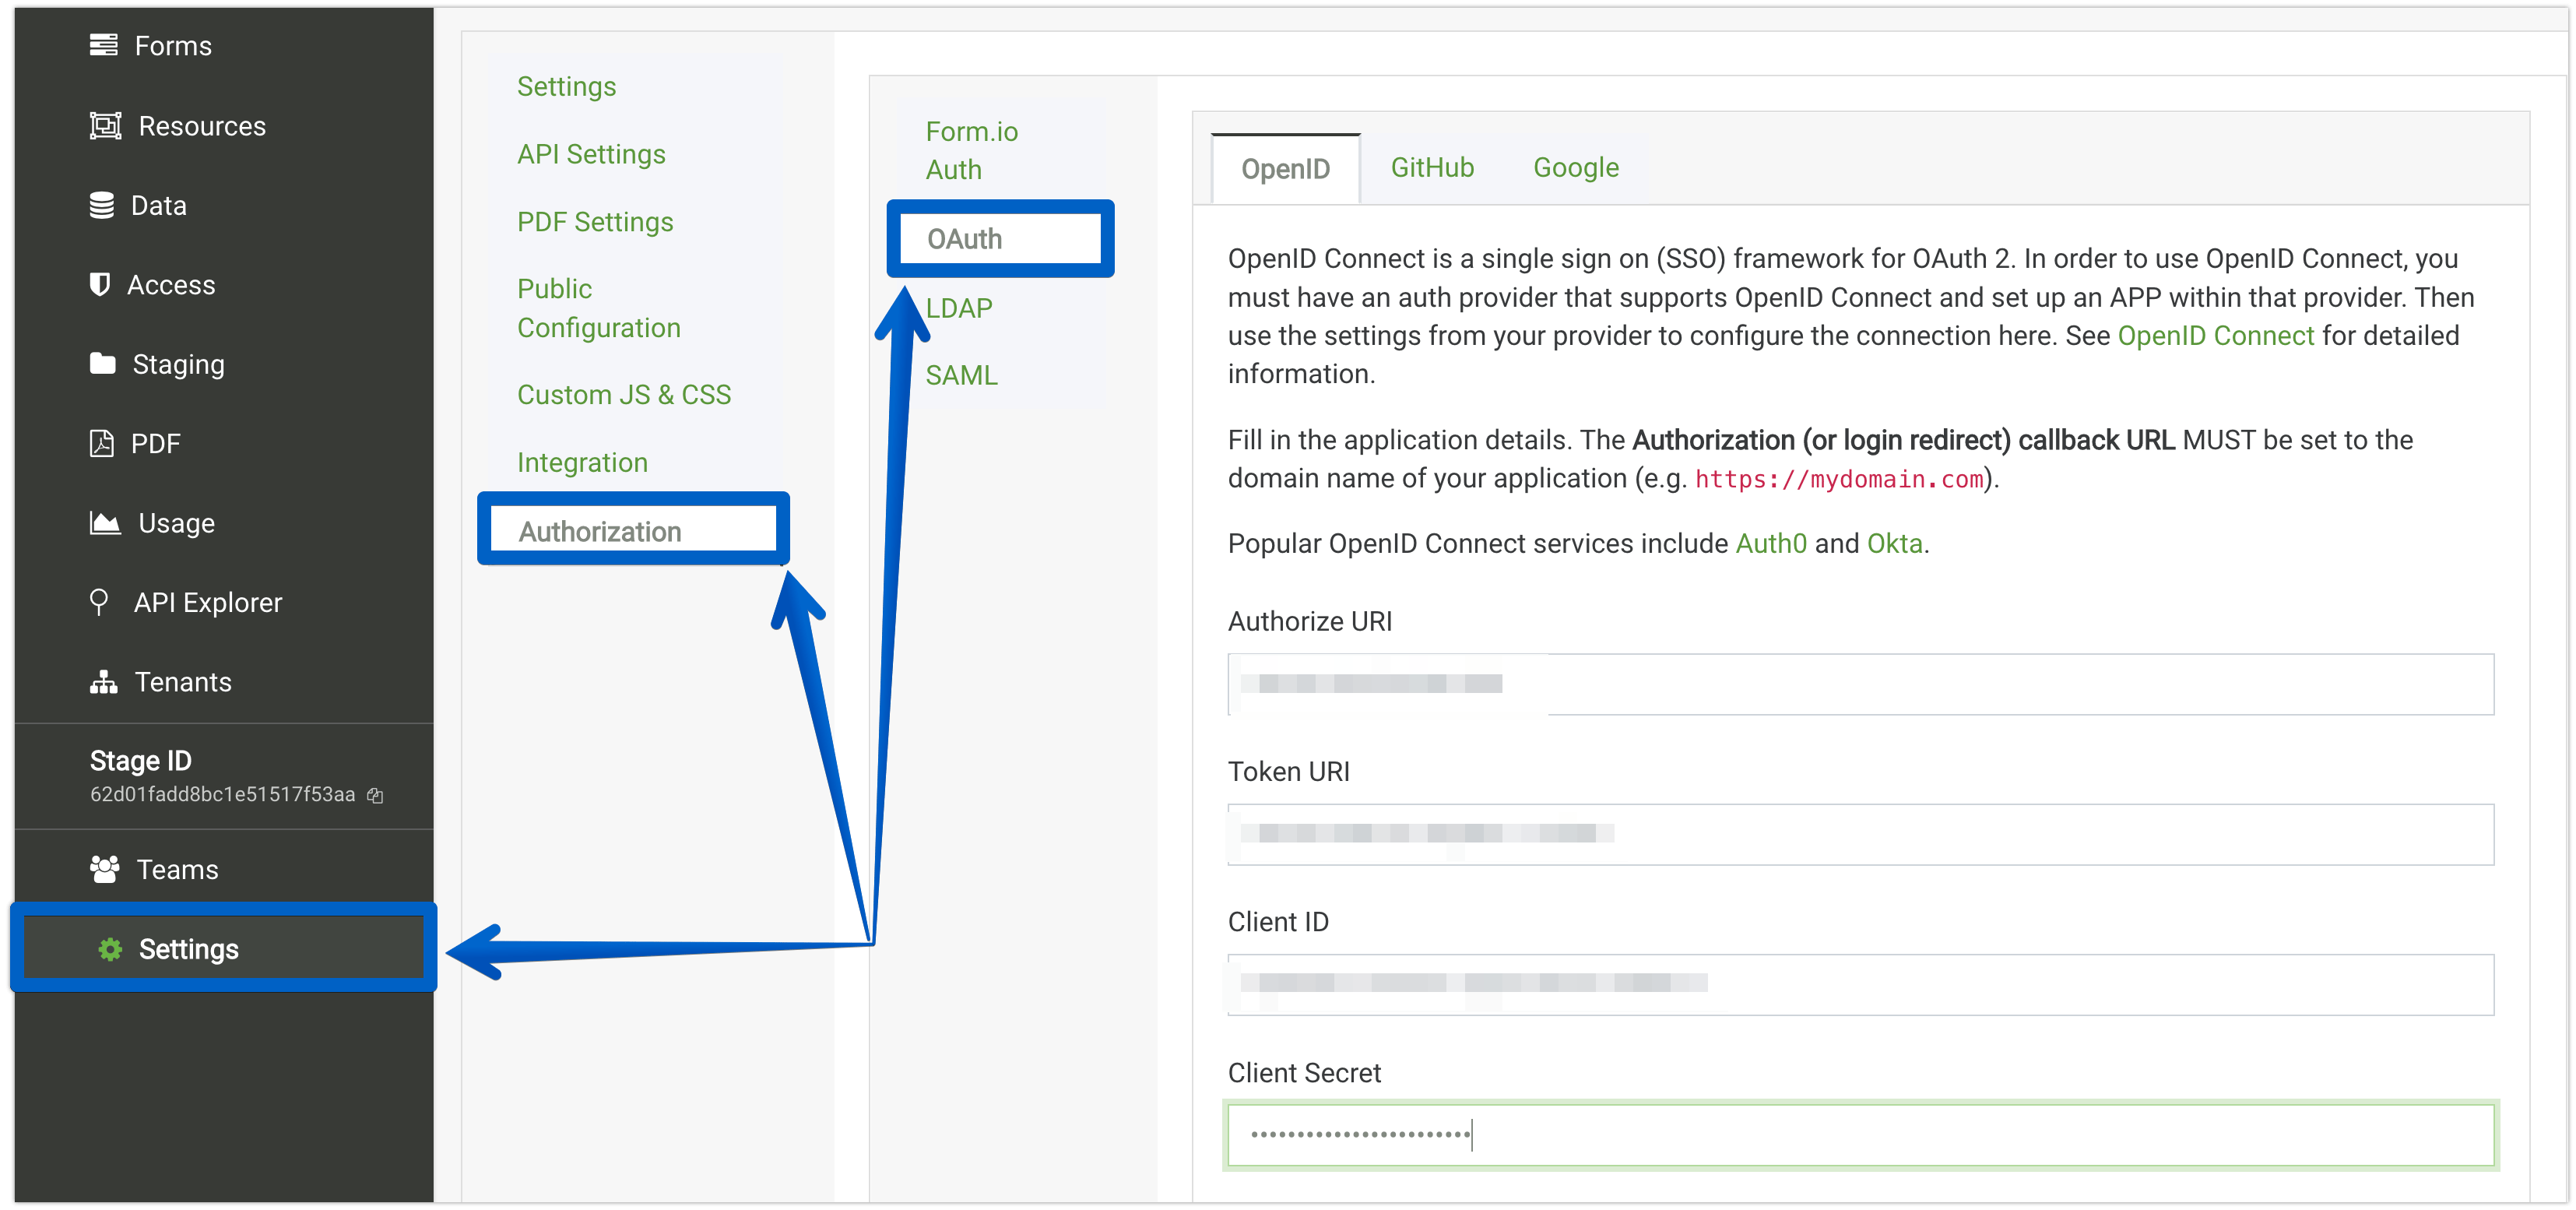Open the Auth0 link
The height and width of the screenshot is (1210, 2576).
(x=1771, y=543)
